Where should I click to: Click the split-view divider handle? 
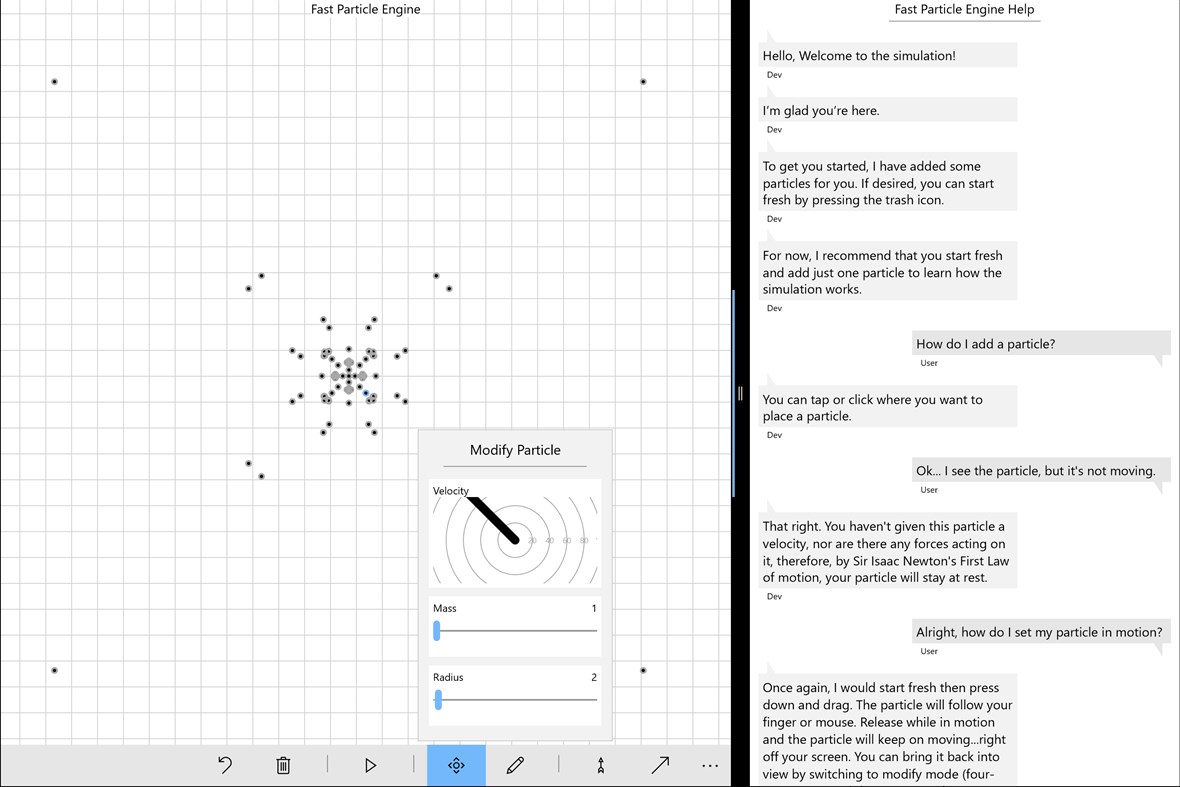tap(741, 394)
